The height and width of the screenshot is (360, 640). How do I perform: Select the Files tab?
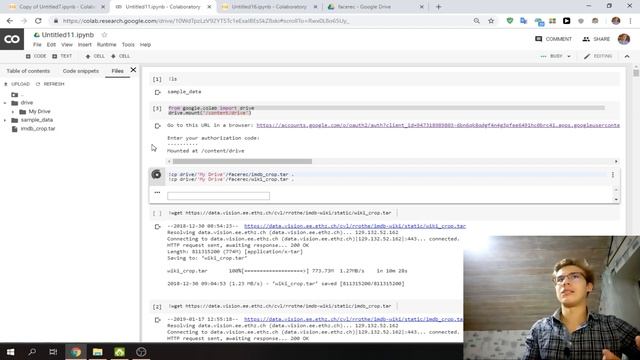117,71
